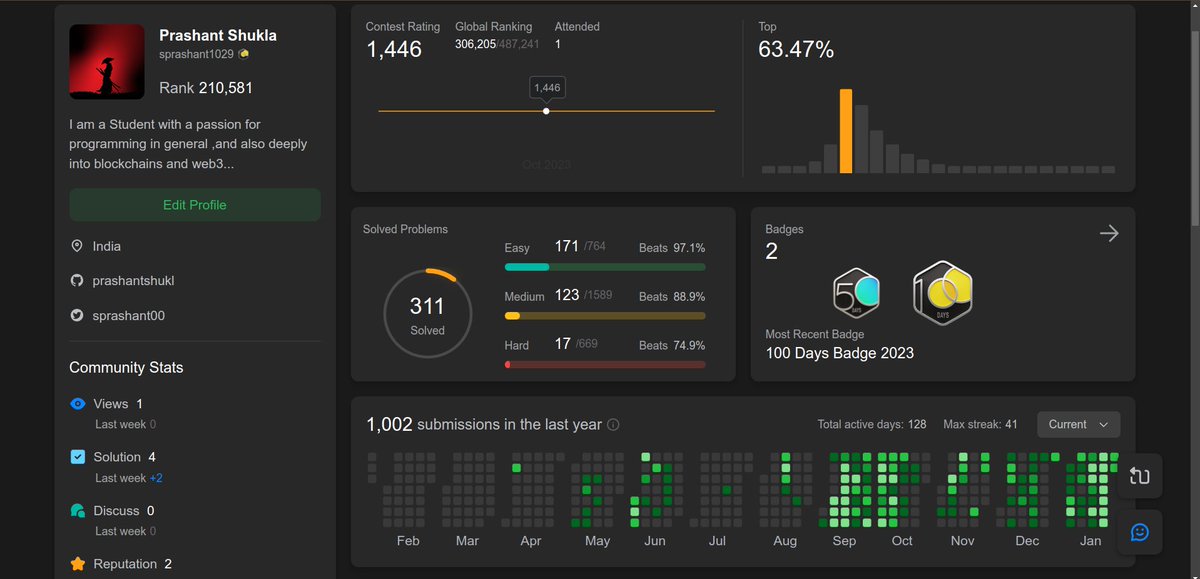Viewport: 1200px width, 579px height.
Task: Click the Total active days: 128 text
Action: pyautogui.click(x=872, y=425)
